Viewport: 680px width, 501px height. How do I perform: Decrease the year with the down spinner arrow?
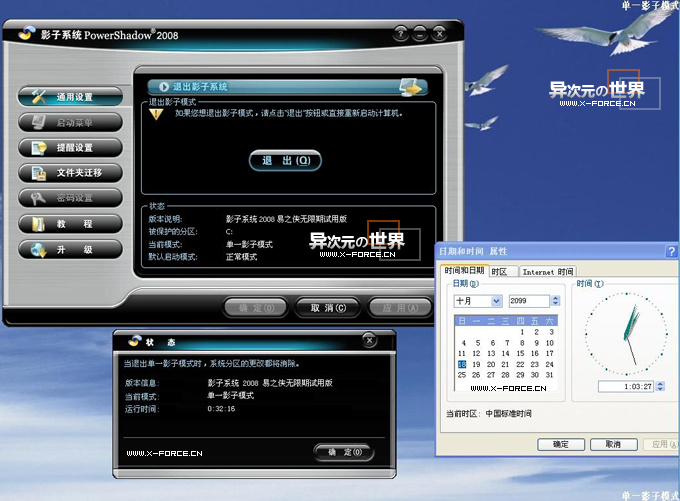pos(556,304)
